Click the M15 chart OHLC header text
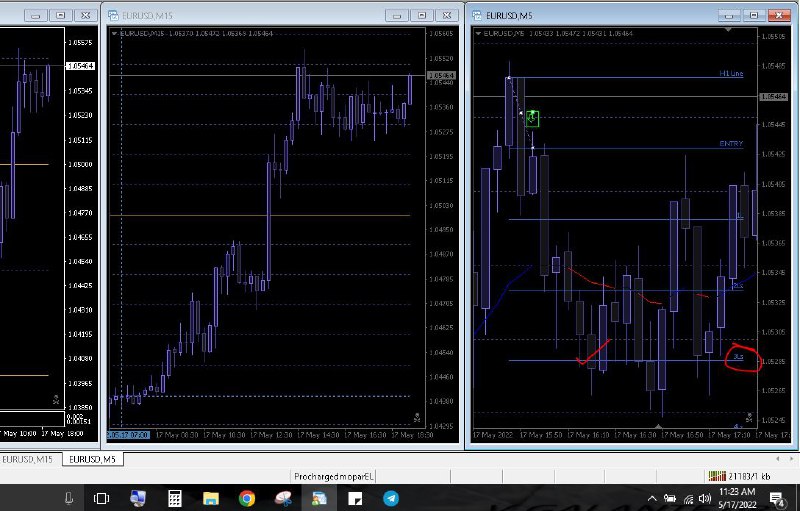The image size is (800, 511). tap(196, 34)
